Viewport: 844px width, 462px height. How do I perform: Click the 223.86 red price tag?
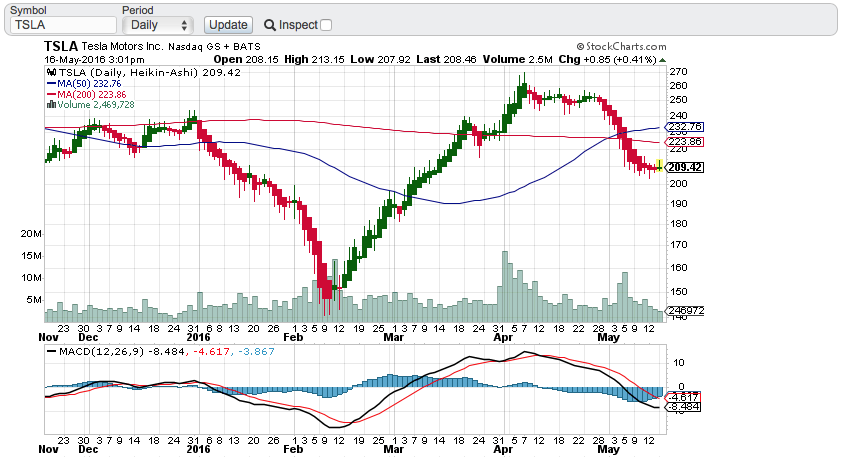click(684, 142)
